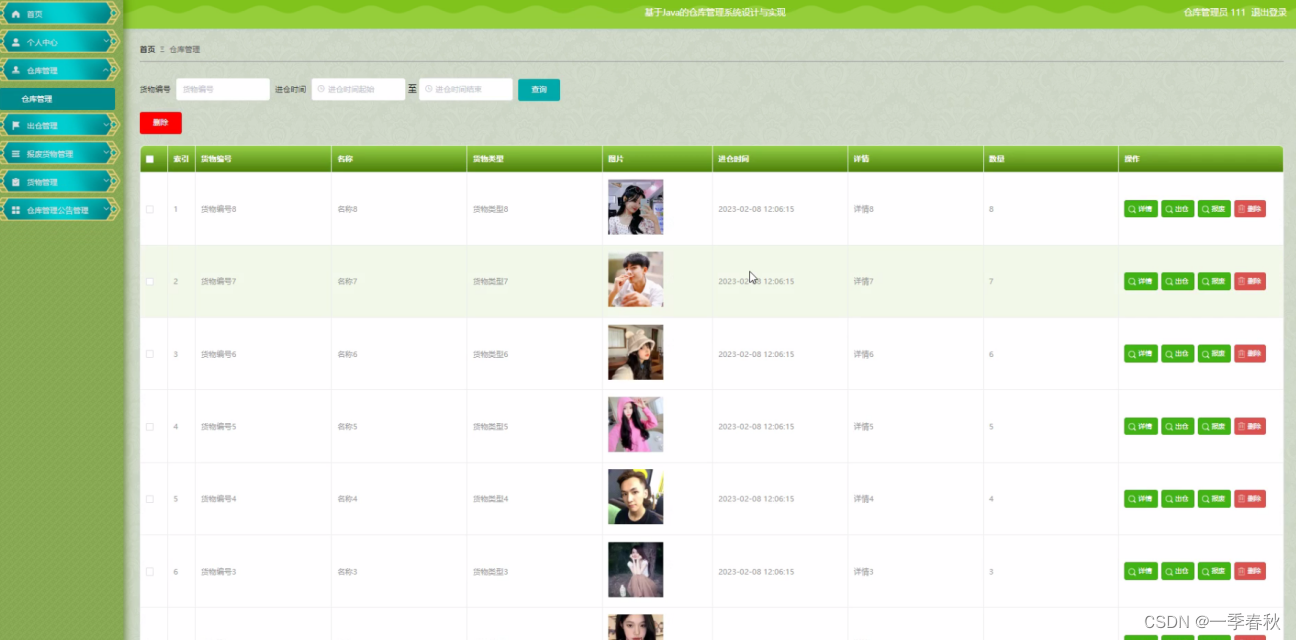Go to 首页 via the breadcrumb
Viewport: 1296px width, 640px height.
tap(147, 49)
